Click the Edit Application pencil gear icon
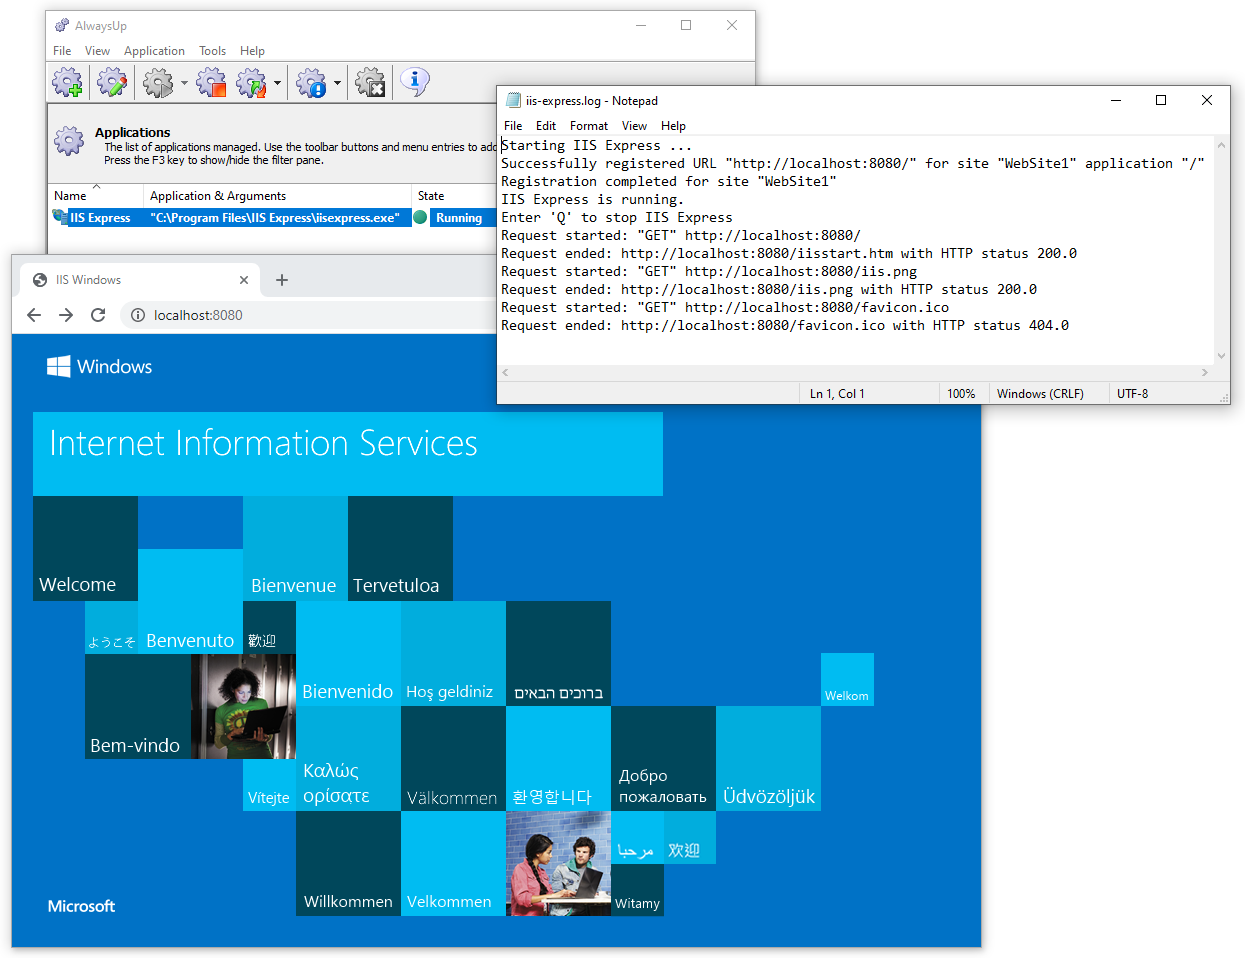Image resolution: width=1245 pixels, height=958 pixels. [112, 82]
